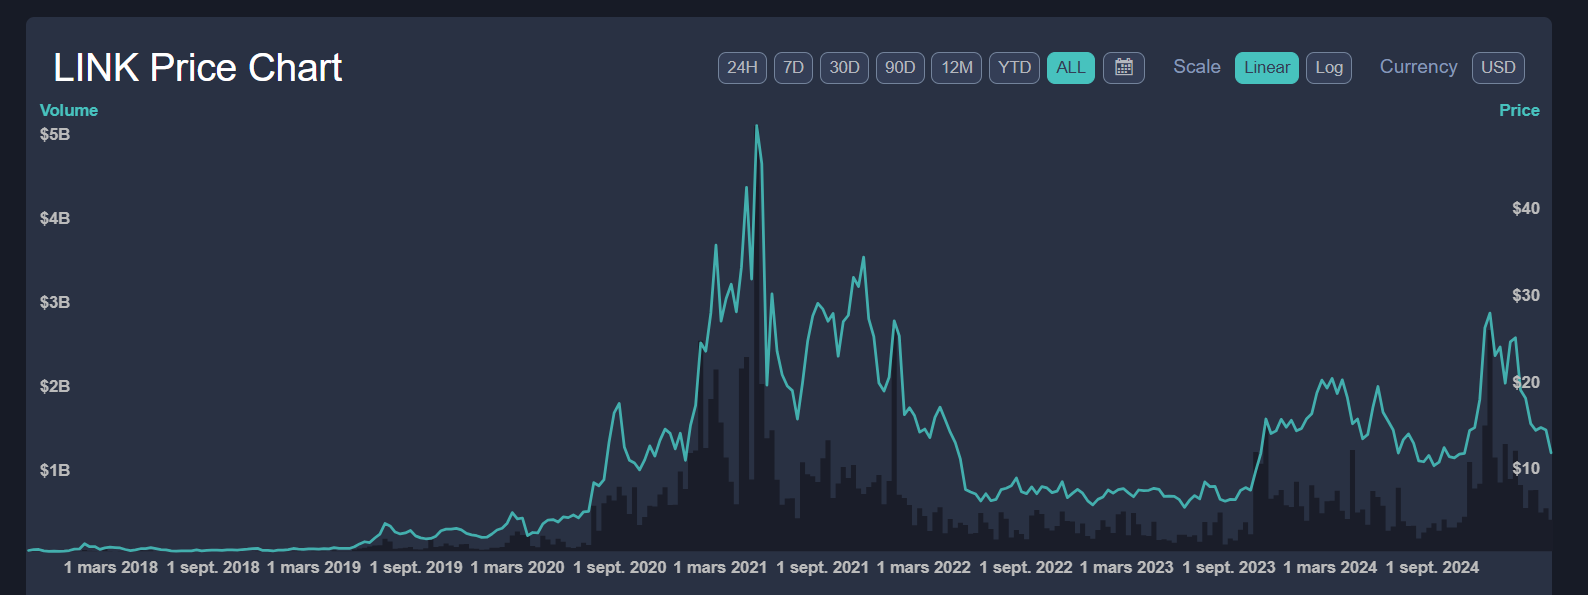View year-to-date with YTD

1014,68
